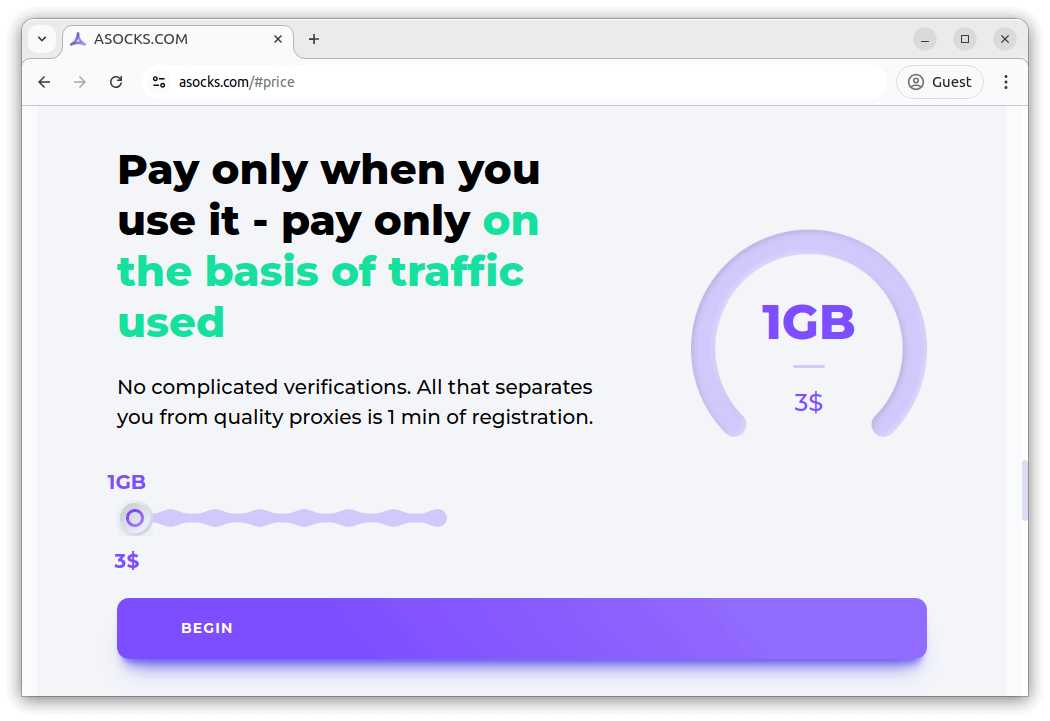Close the ASOCKS.COM tab
The height and width of the screenshot is (721, 1050).
coord(279,39)
